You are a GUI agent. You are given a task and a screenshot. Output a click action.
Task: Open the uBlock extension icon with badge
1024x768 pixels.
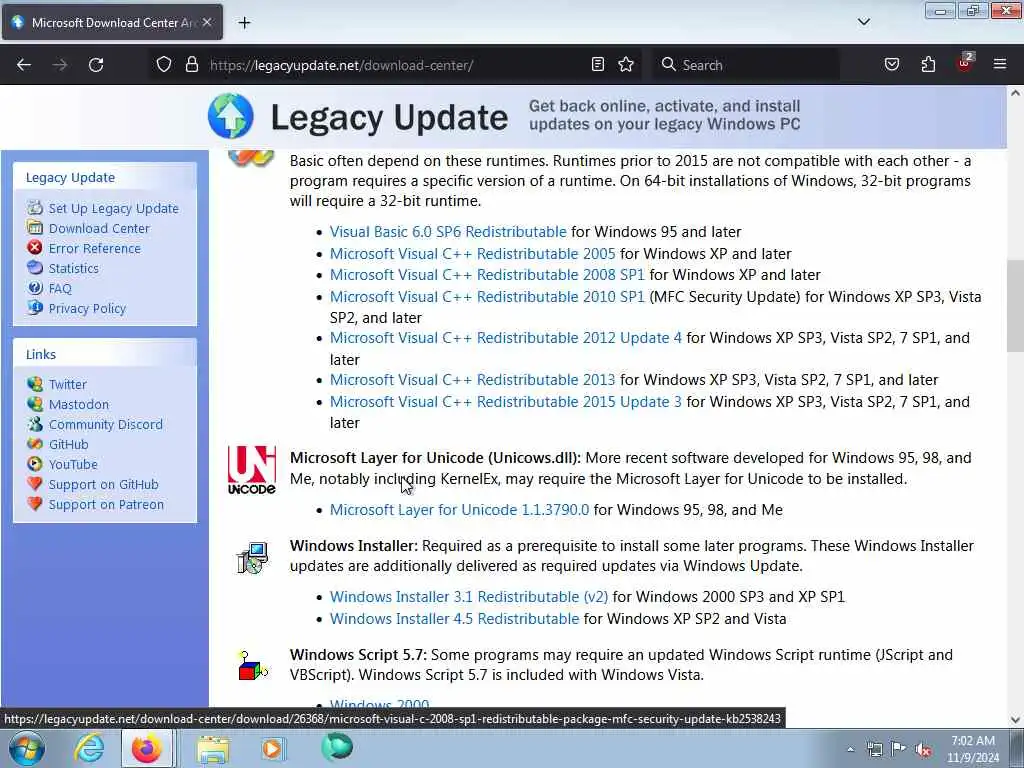(965, 63)
